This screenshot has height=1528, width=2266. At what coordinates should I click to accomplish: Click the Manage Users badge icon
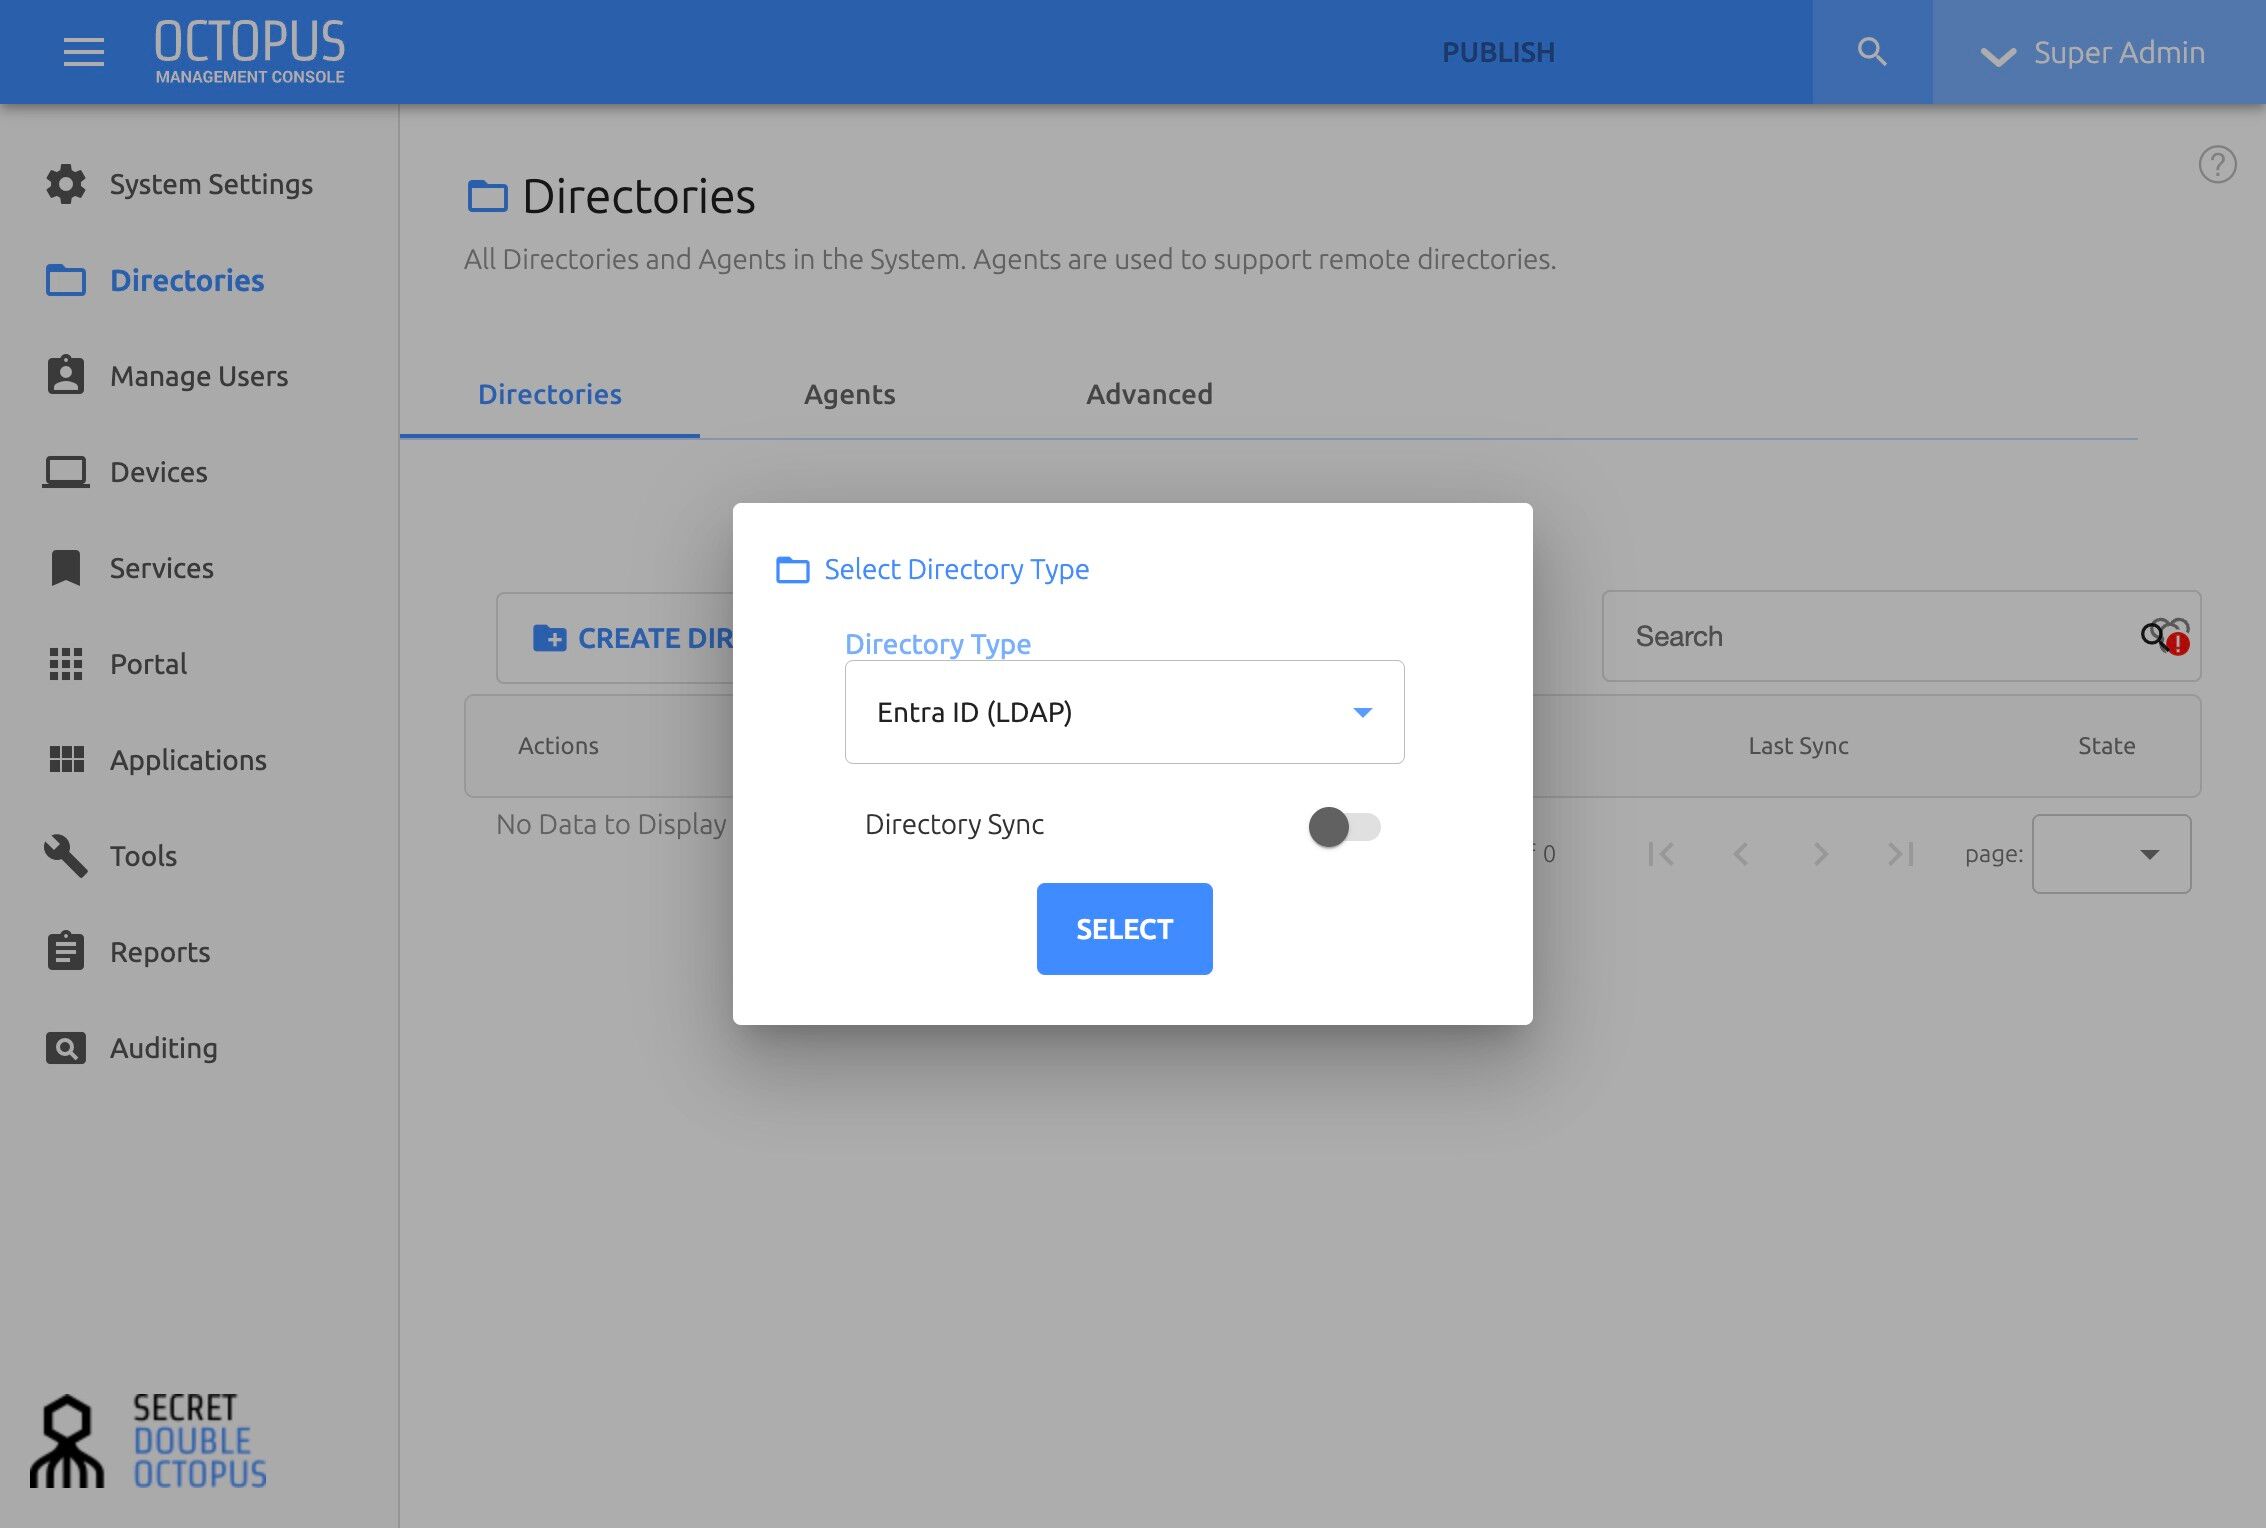tap(66, 375)
